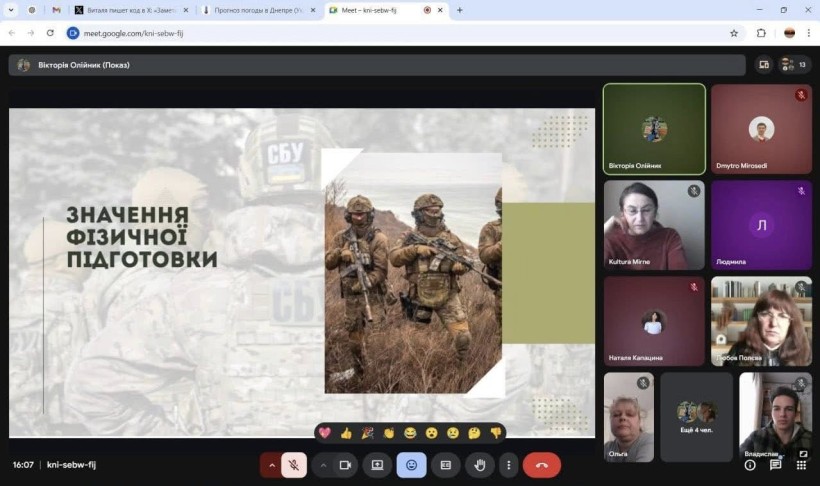
Task: Send the sad face reaction
Action: 453,433
